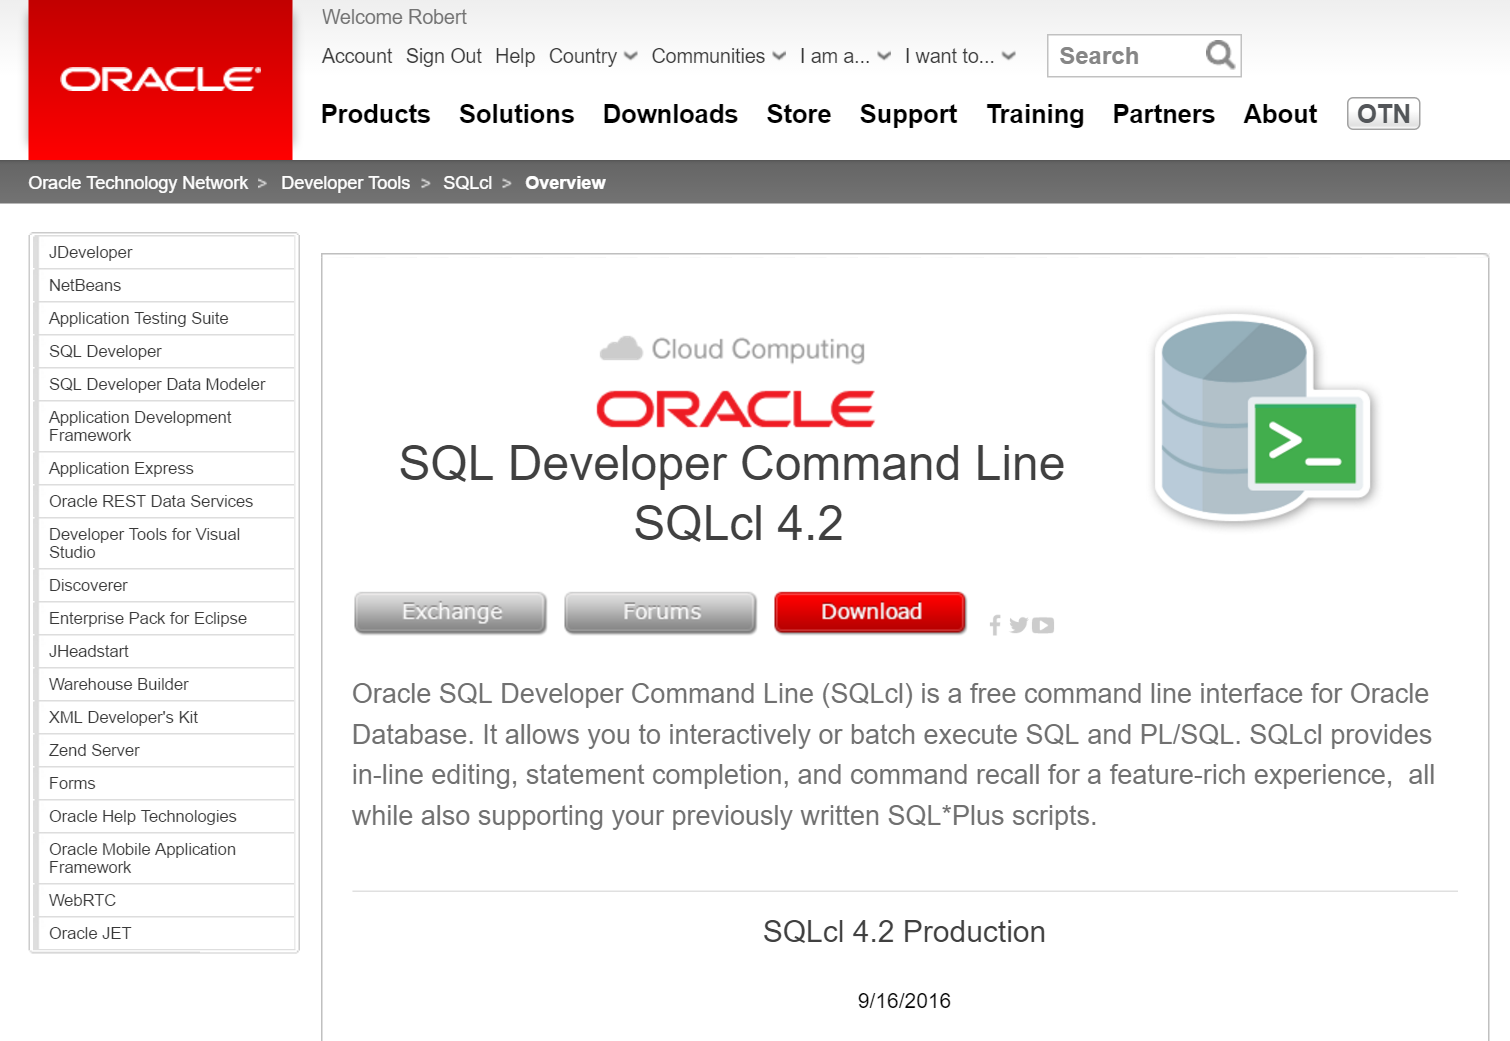Image resolution: width=1510 pixels, height=1041 pixels.
Task: Click the search magnifying glass icon
Action: click(x=1219, y=55)
